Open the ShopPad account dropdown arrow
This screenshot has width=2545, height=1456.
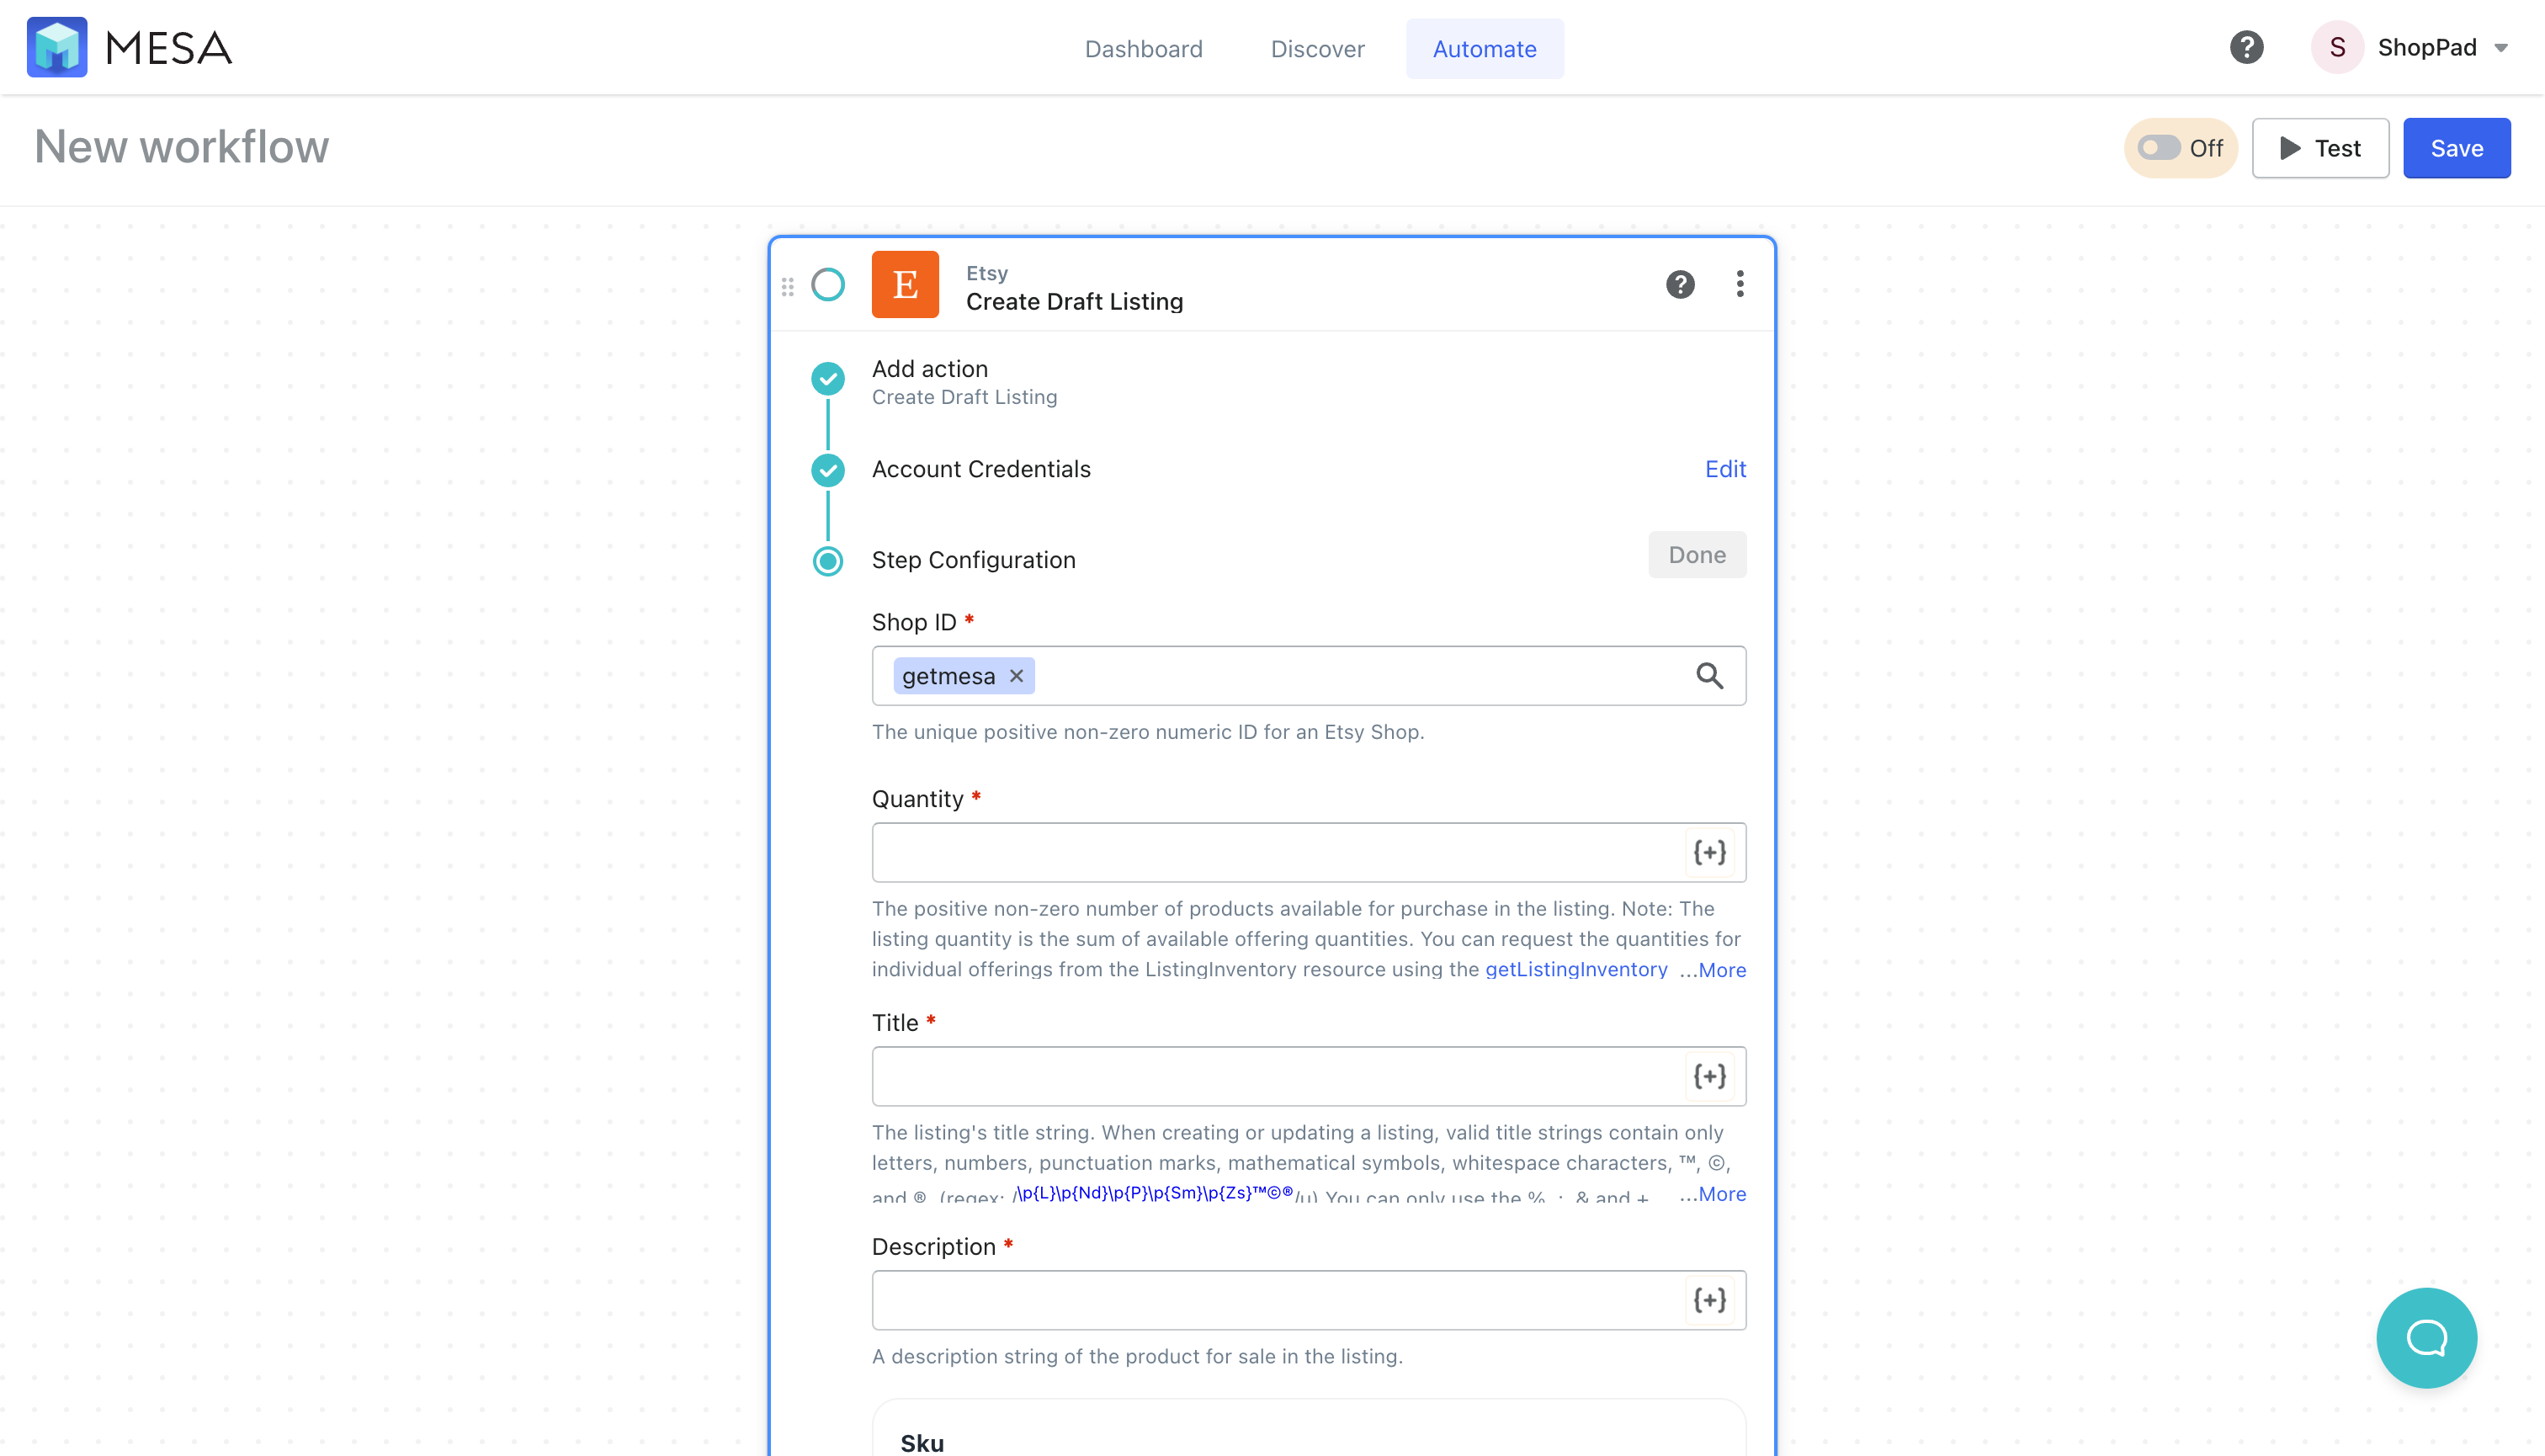coord(2501,48)
